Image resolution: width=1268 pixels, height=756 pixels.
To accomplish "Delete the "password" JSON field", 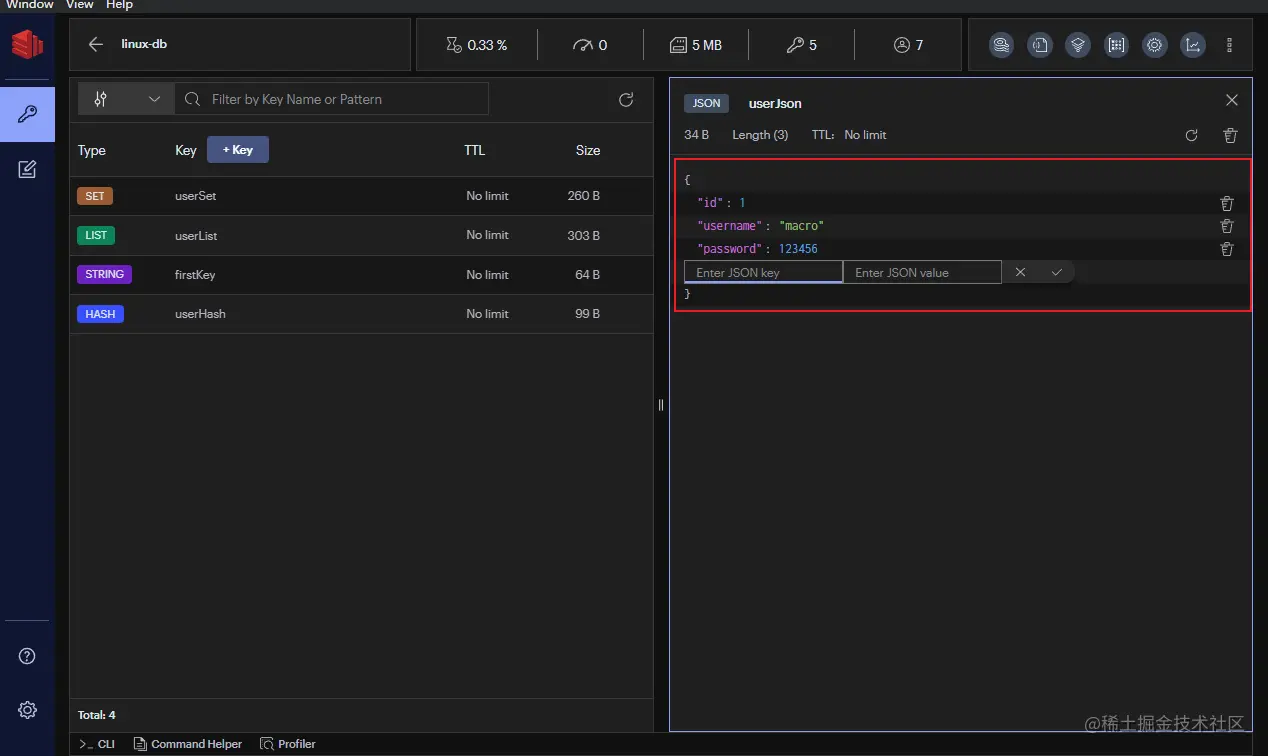I will [x=1227, y=249].
